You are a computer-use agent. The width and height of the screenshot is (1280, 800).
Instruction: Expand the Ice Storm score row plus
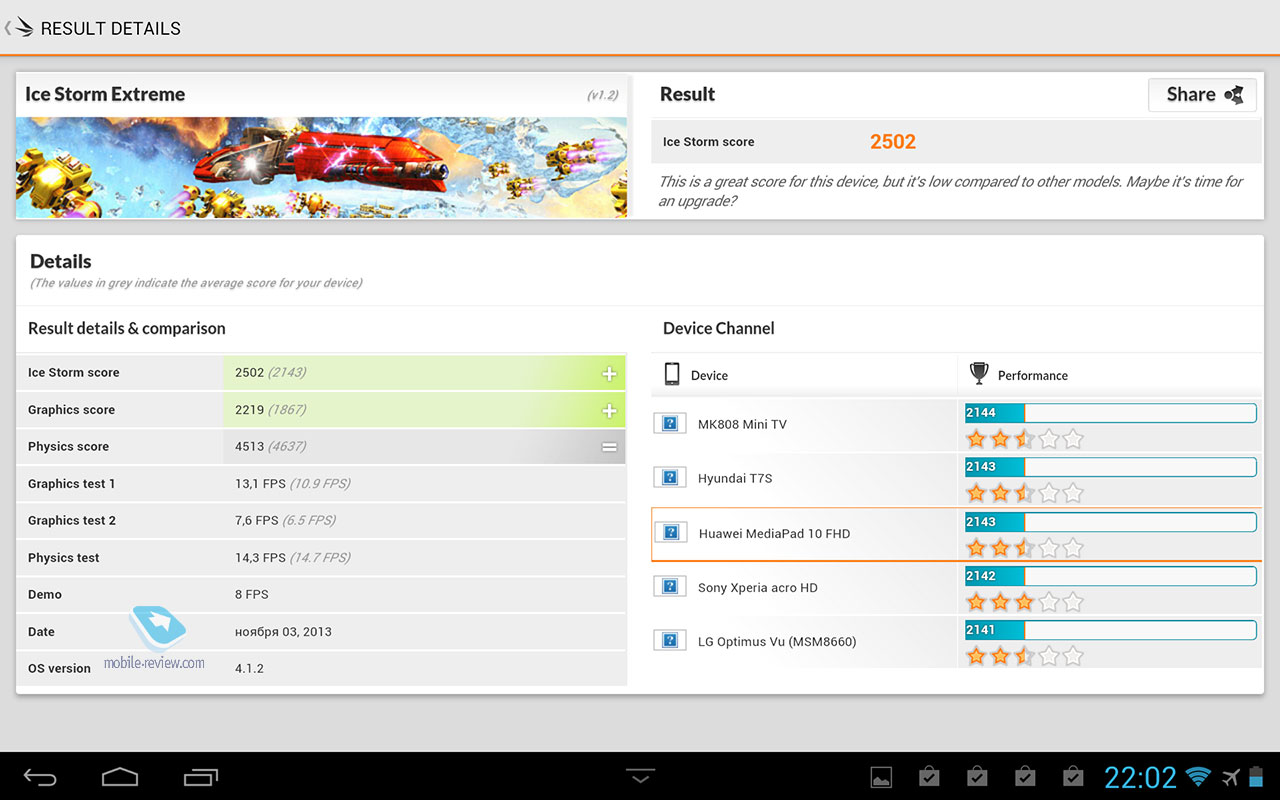click(x=609, y=374)
